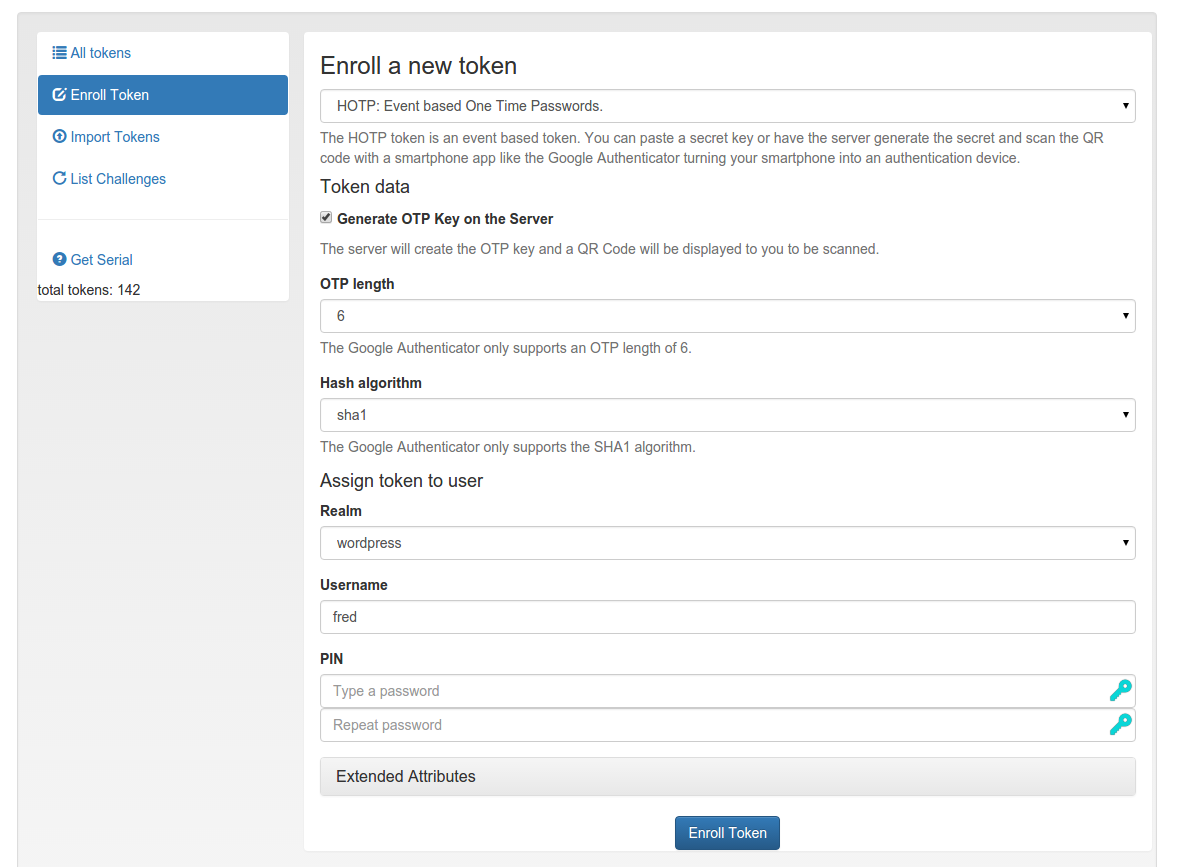This screenshot has height=867, width=1177.
Task: Click the Username label
Action: pyautogui.click(x=354, y=585)
